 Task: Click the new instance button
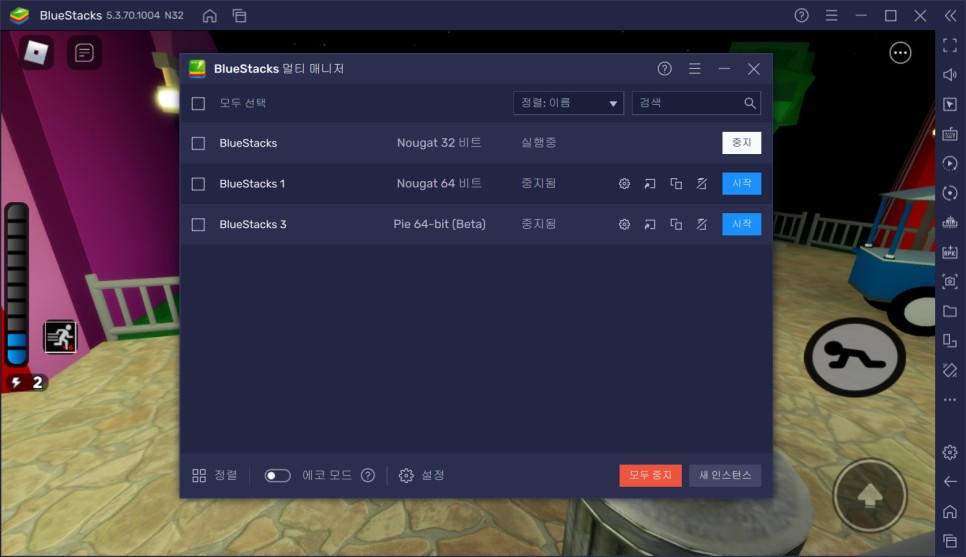(x=724, y=475)
